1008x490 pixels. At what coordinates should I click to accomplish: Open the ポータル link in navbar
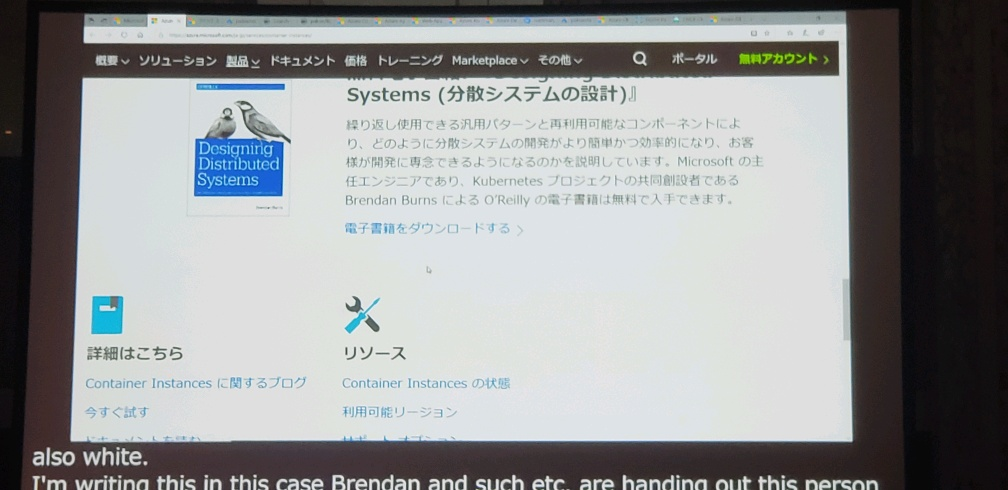point(694,59)
